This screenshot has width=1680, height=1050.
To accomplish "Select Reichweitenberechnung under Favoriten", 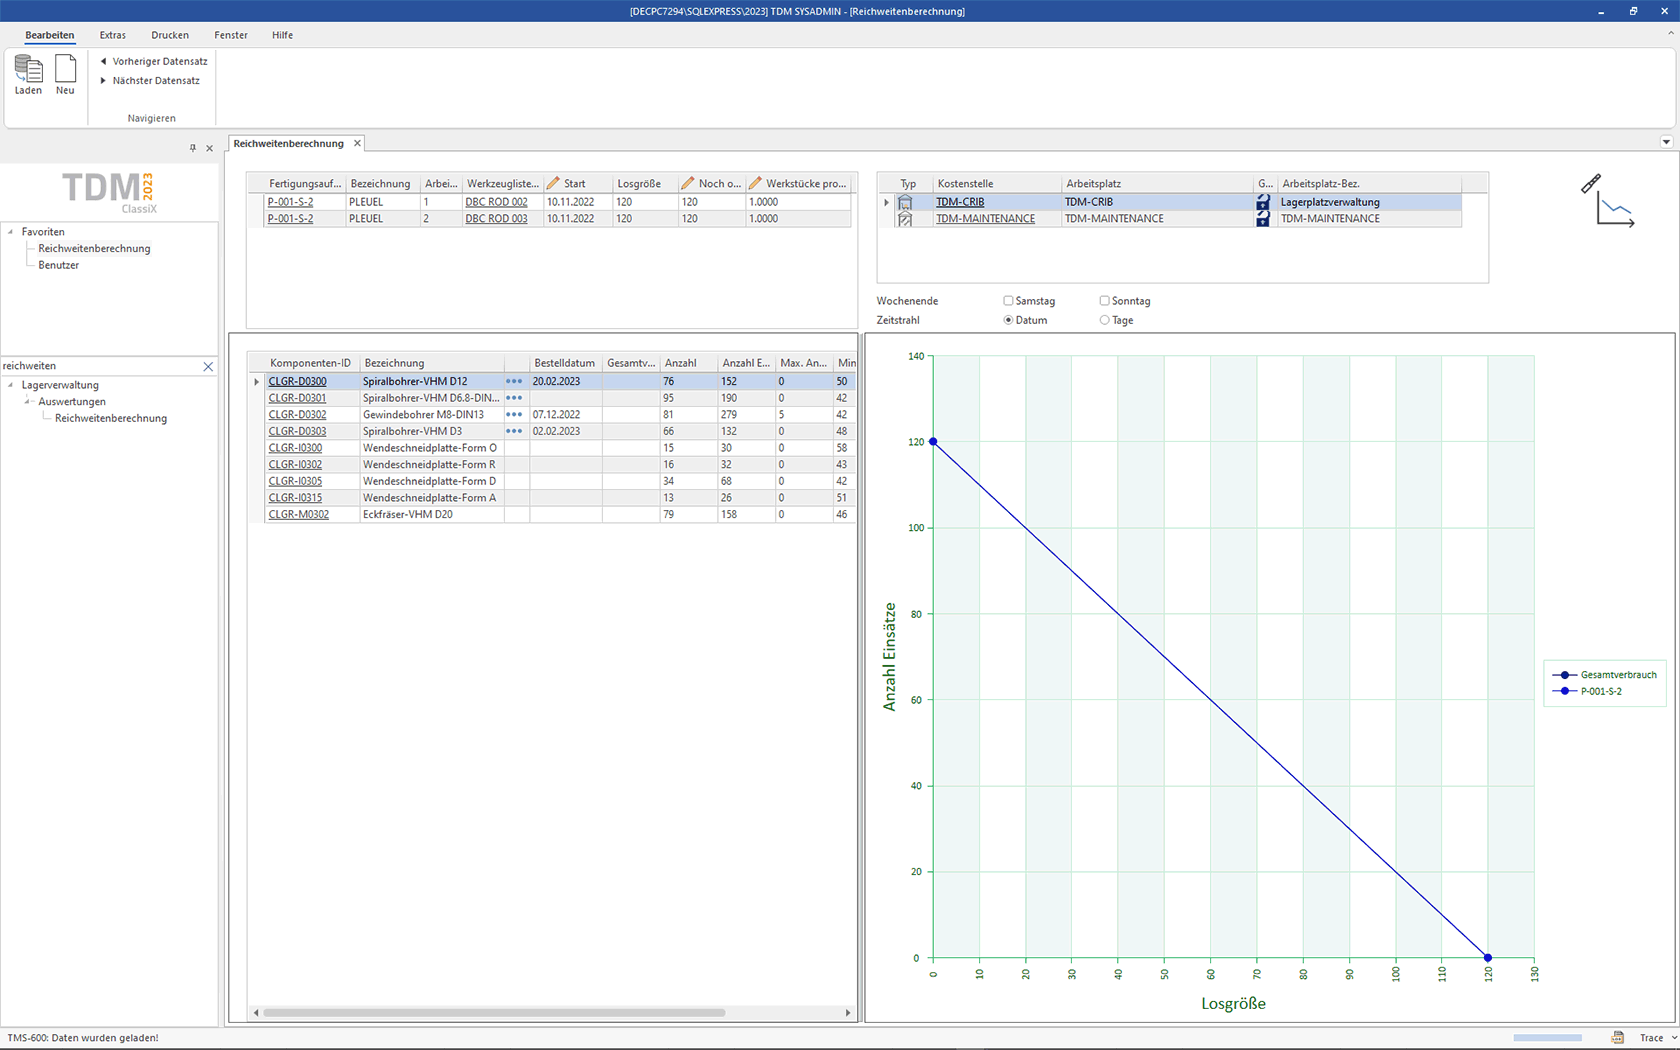I will [x=94, y=249].
